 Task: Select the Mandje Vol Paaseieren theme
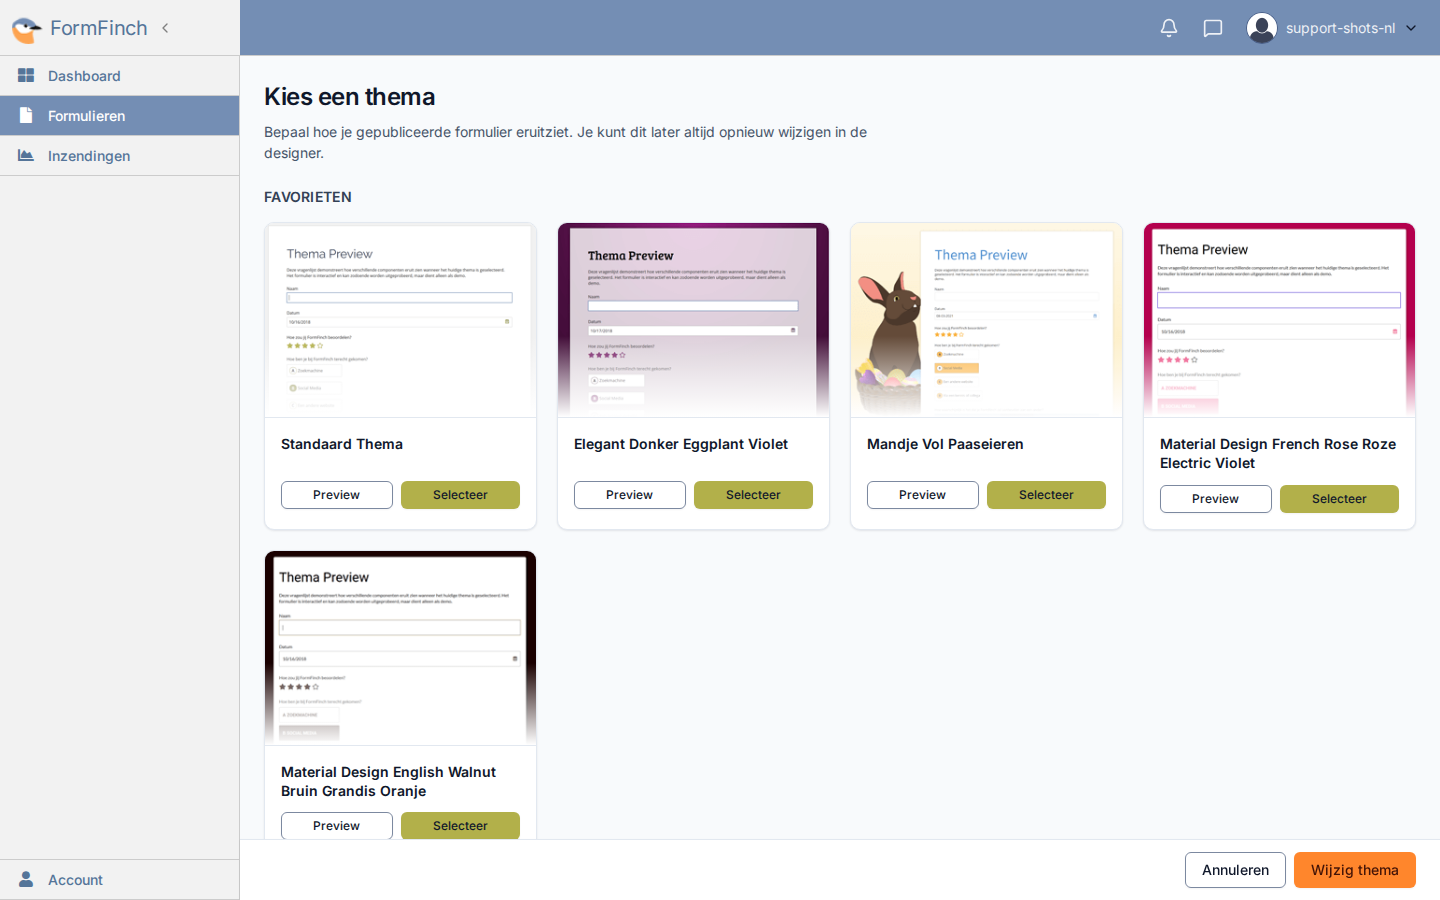[x=1046, y=495]
